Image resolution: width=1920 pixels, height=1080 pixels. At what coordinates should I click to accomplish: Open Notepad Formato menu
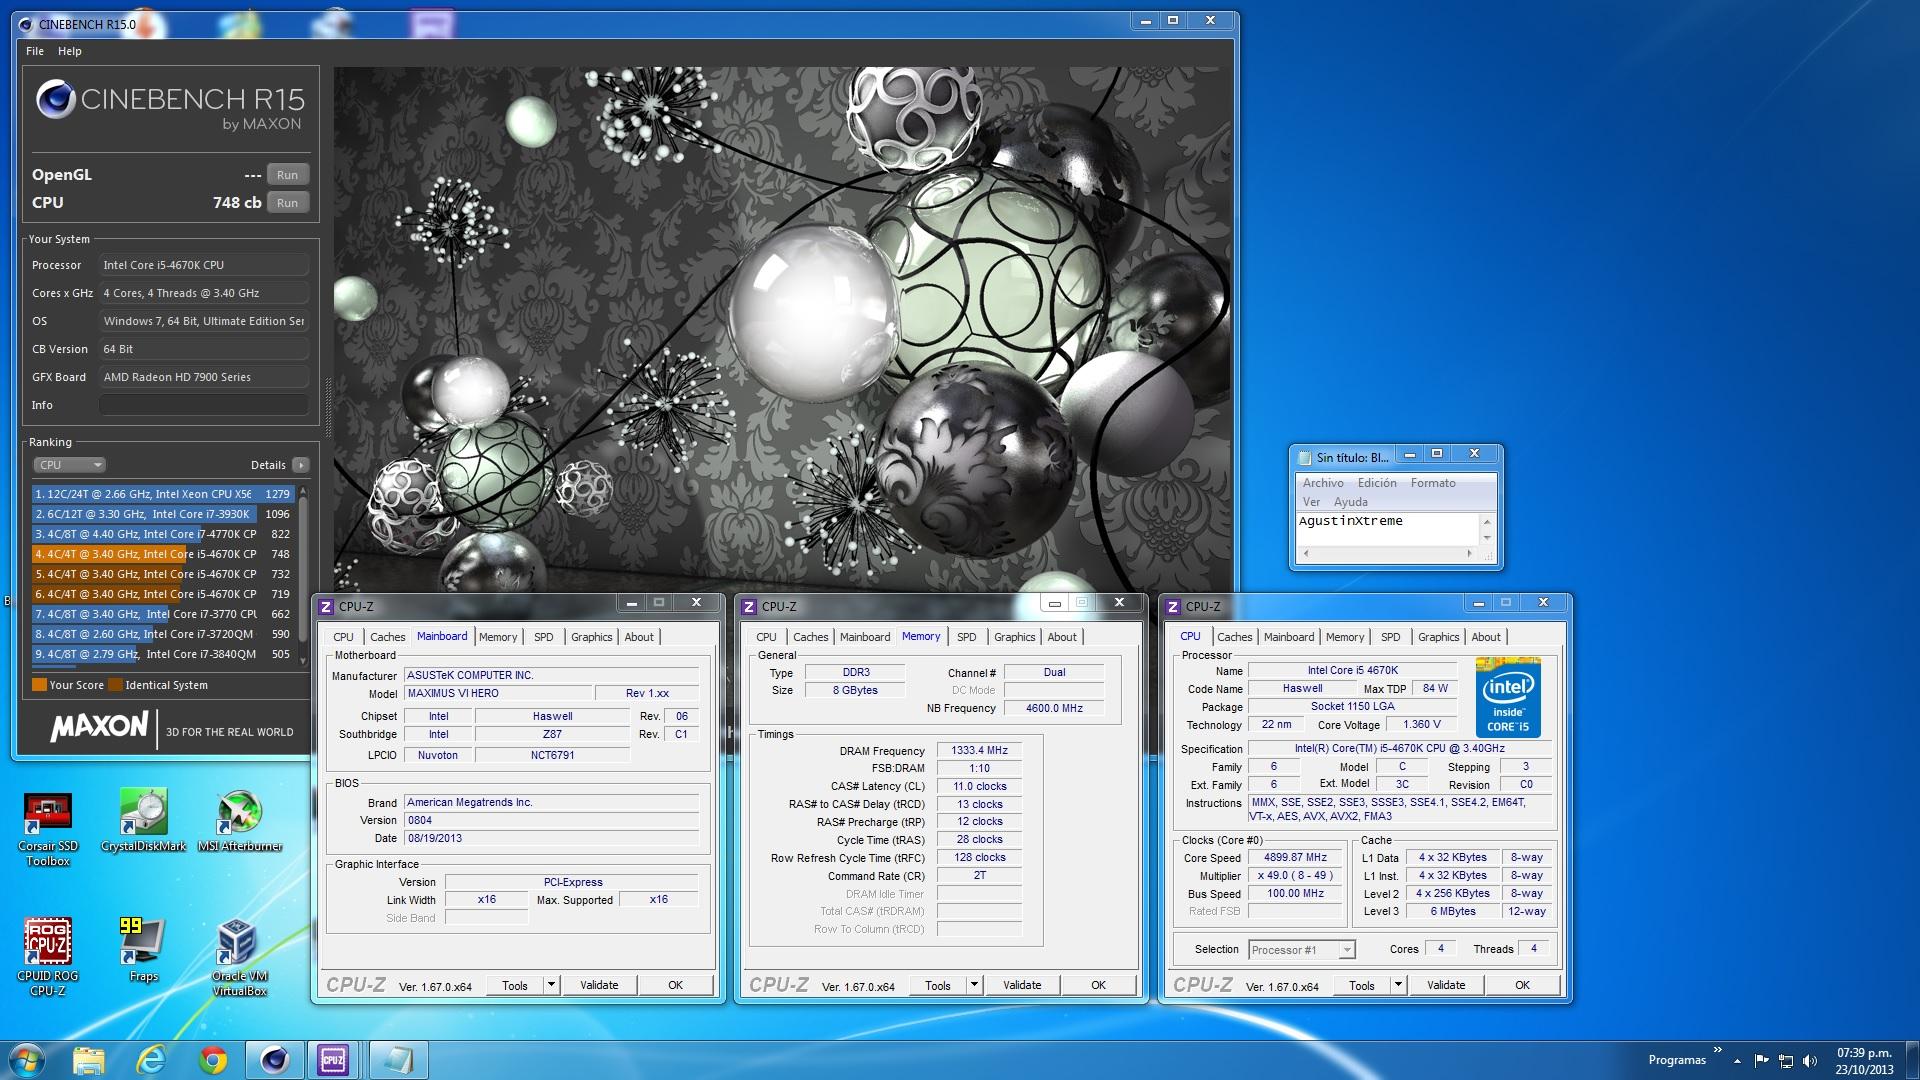1433,483
